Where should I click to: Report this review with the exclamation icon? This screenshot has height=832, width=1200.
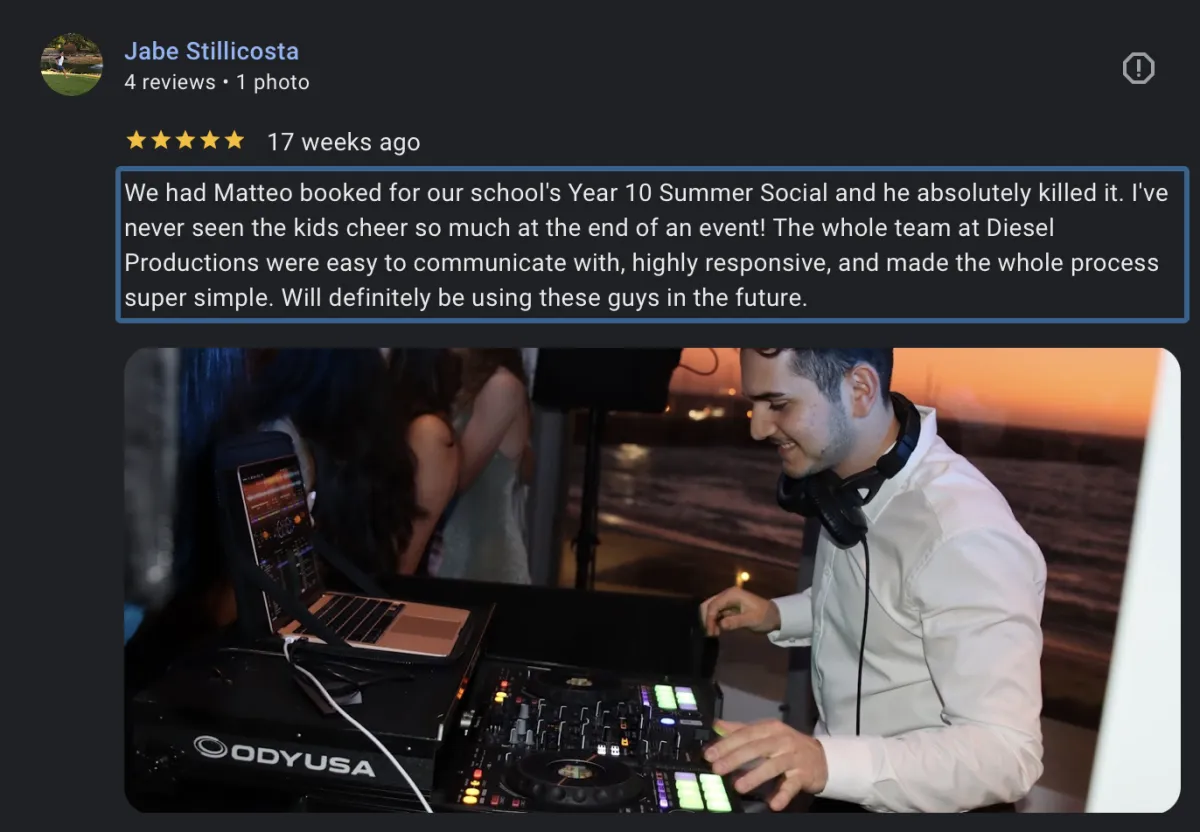click(x=1138, y=68)
